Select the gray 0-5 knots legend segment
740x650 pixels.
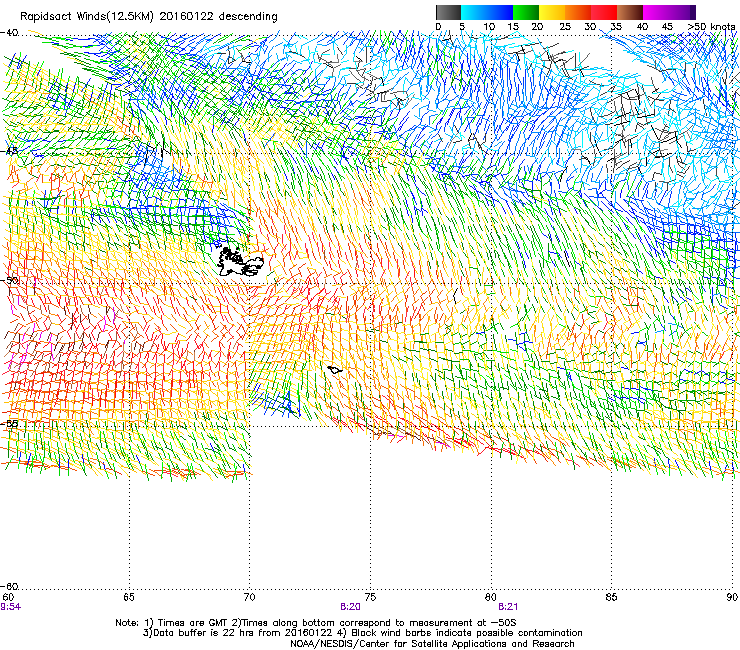point(448,12)
